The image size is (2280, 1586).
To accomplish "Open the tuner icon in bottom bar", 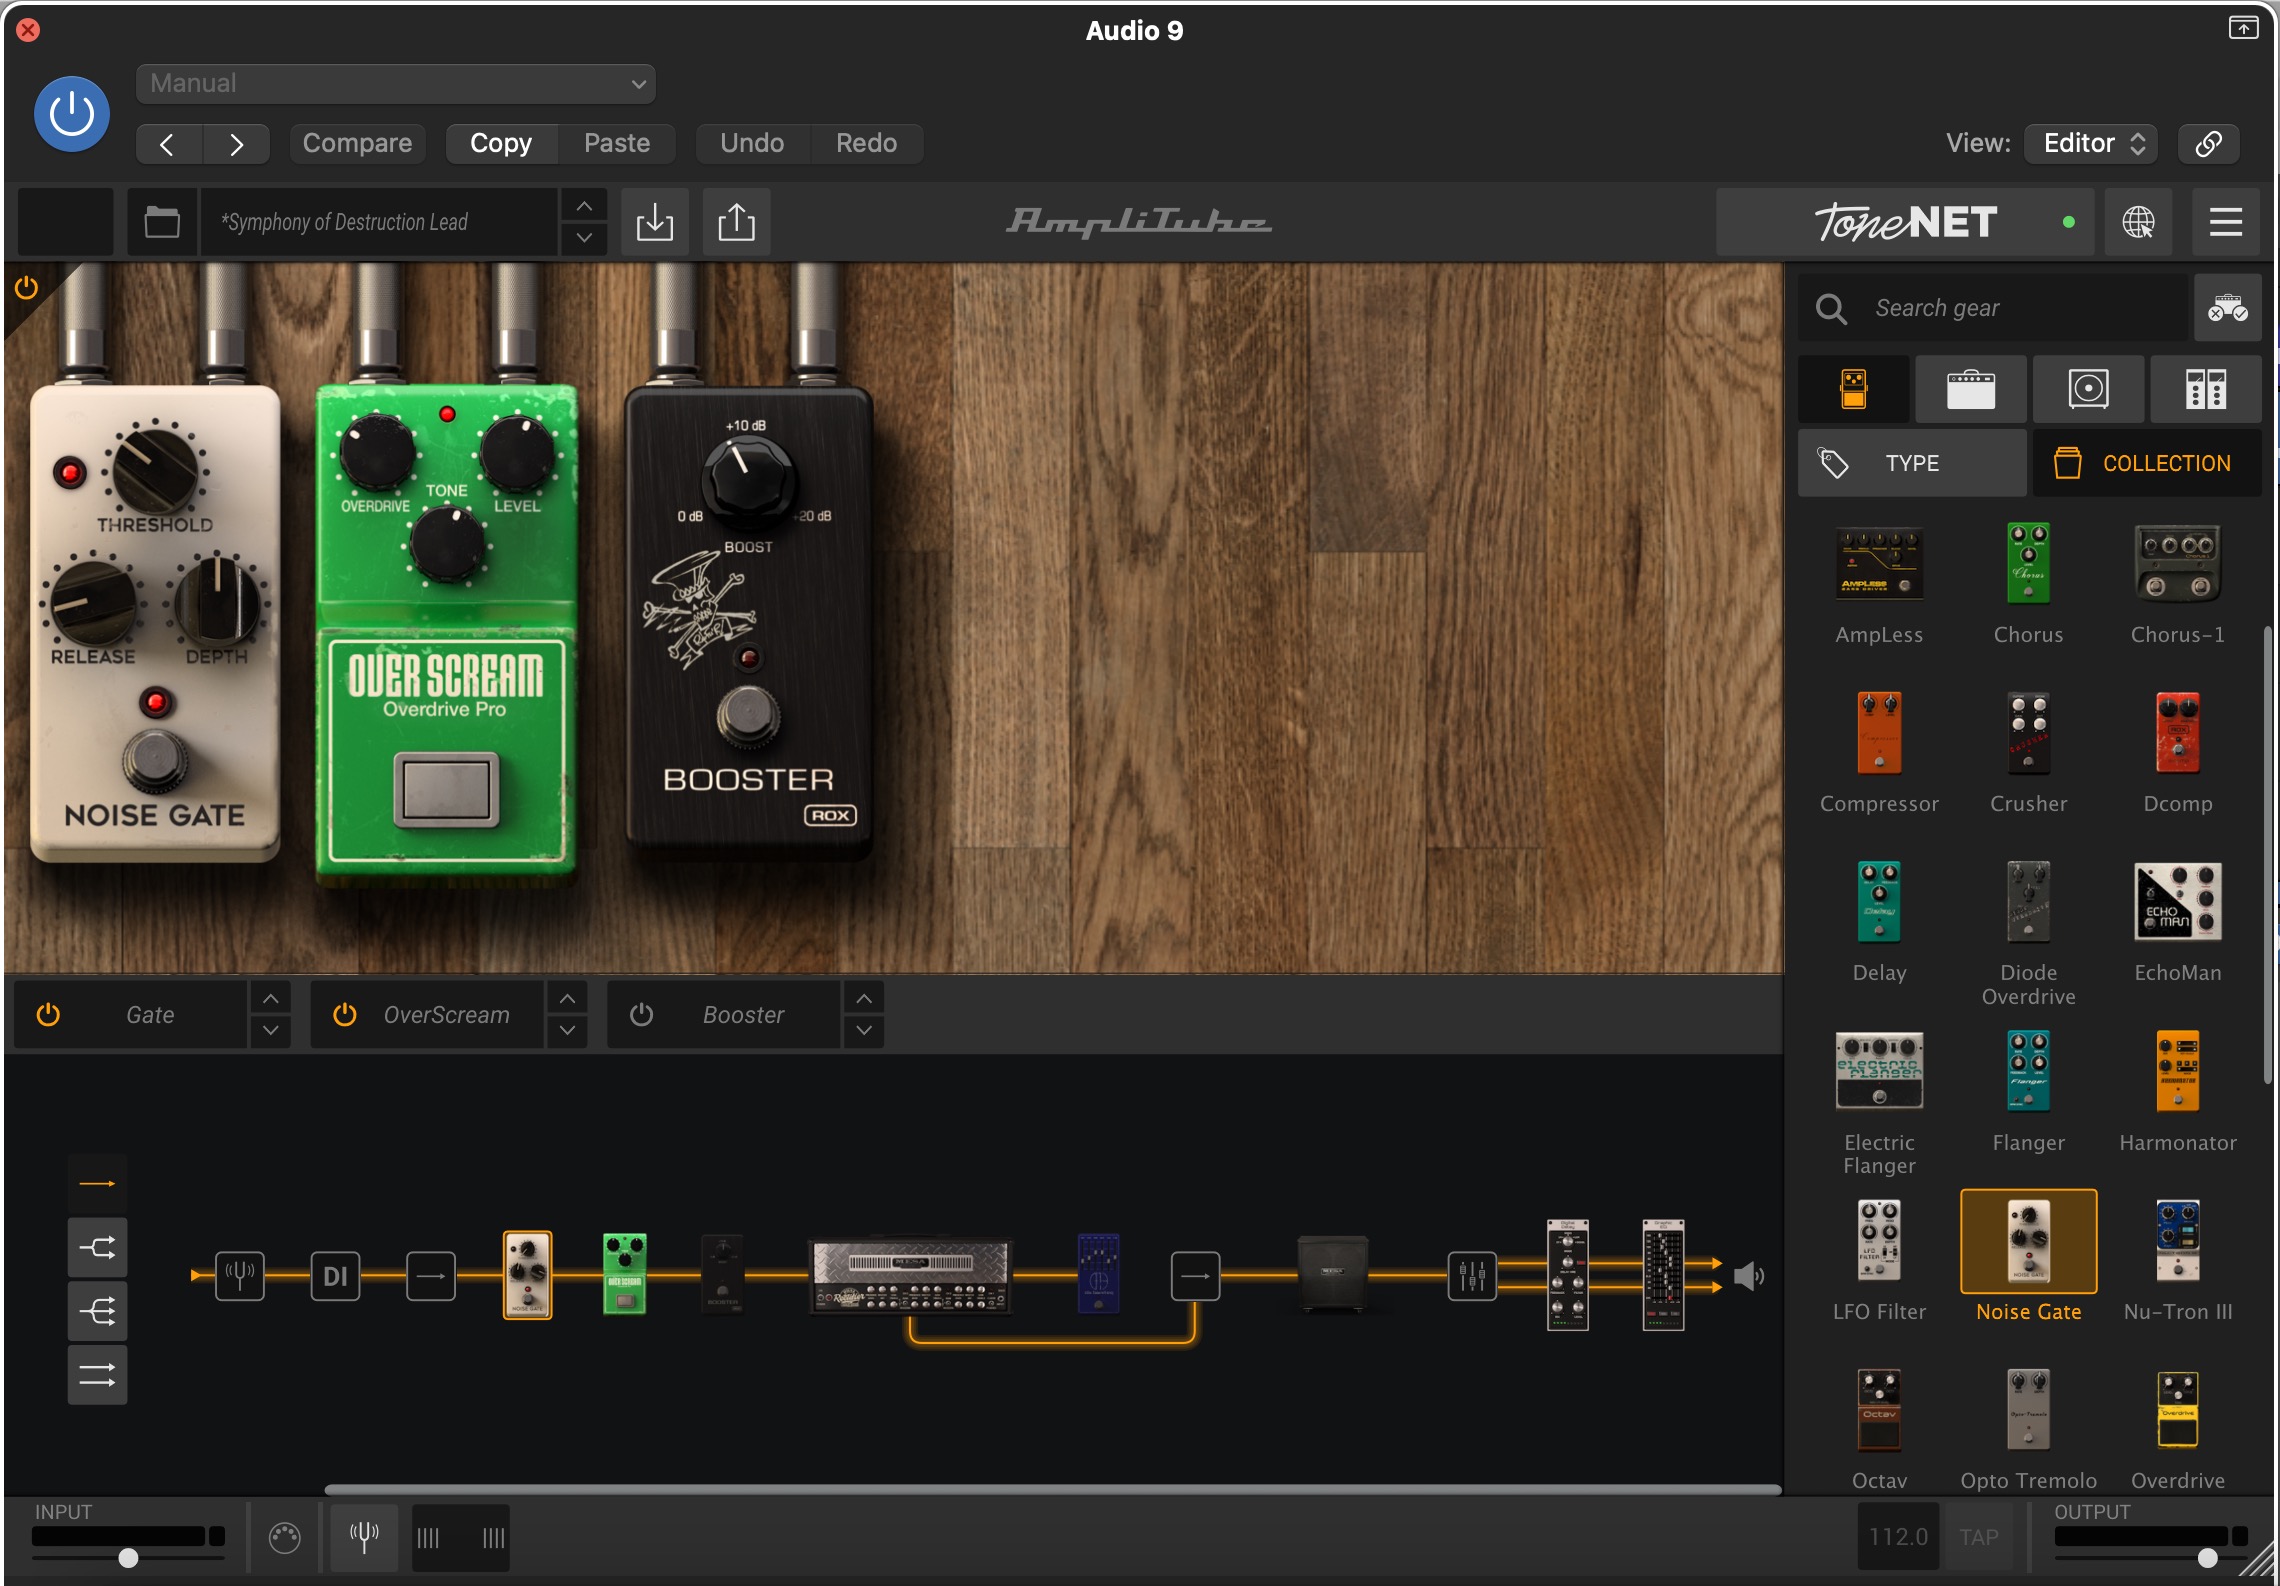I will pos(364,1537).
